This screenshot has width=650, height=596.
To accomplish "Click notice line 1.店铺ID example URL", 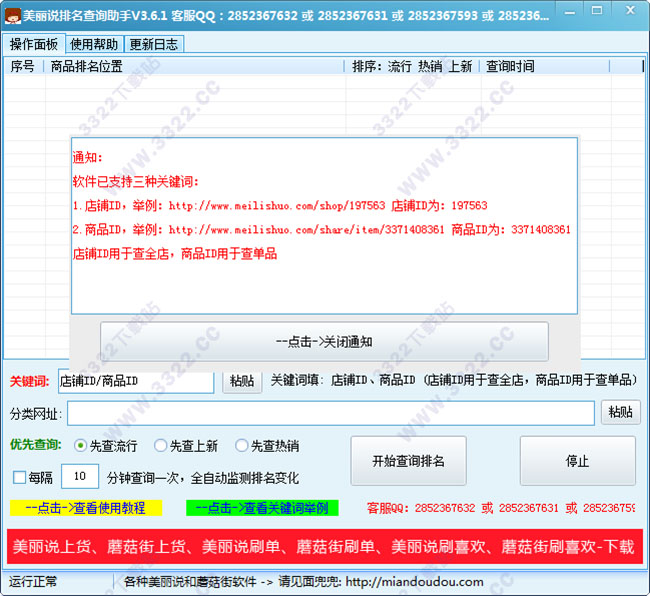I will click(x=280, y=206).
